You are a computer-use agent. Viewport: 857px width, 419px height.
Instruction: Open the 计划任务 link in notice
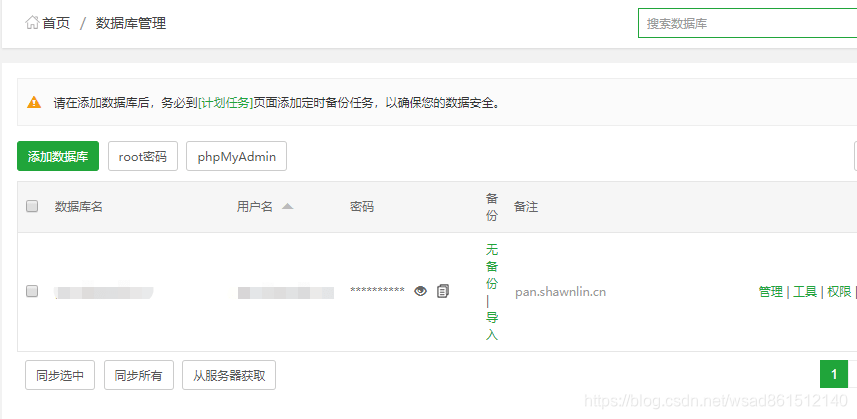tap(226, 103)
